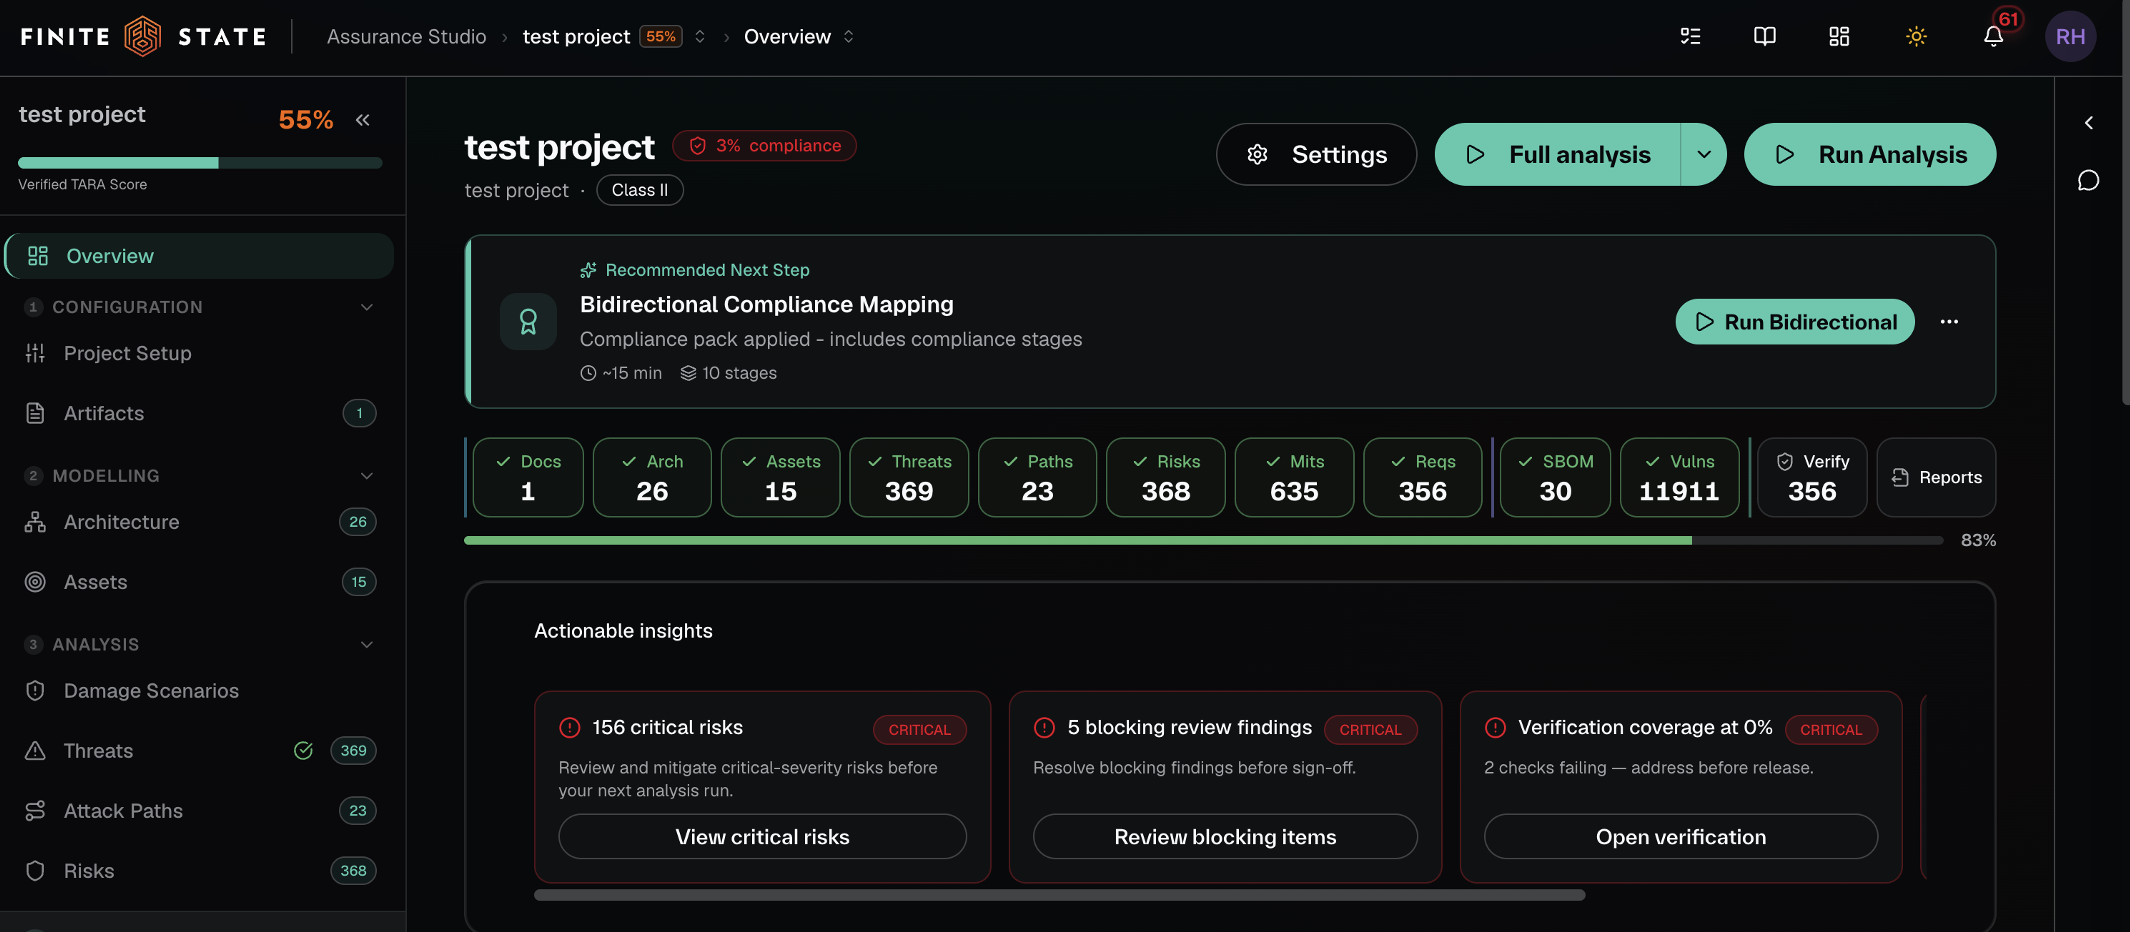2130x932 pixels.
Task: Open the Vulns 11911 stage tile
Action: tap(1680, 478)
